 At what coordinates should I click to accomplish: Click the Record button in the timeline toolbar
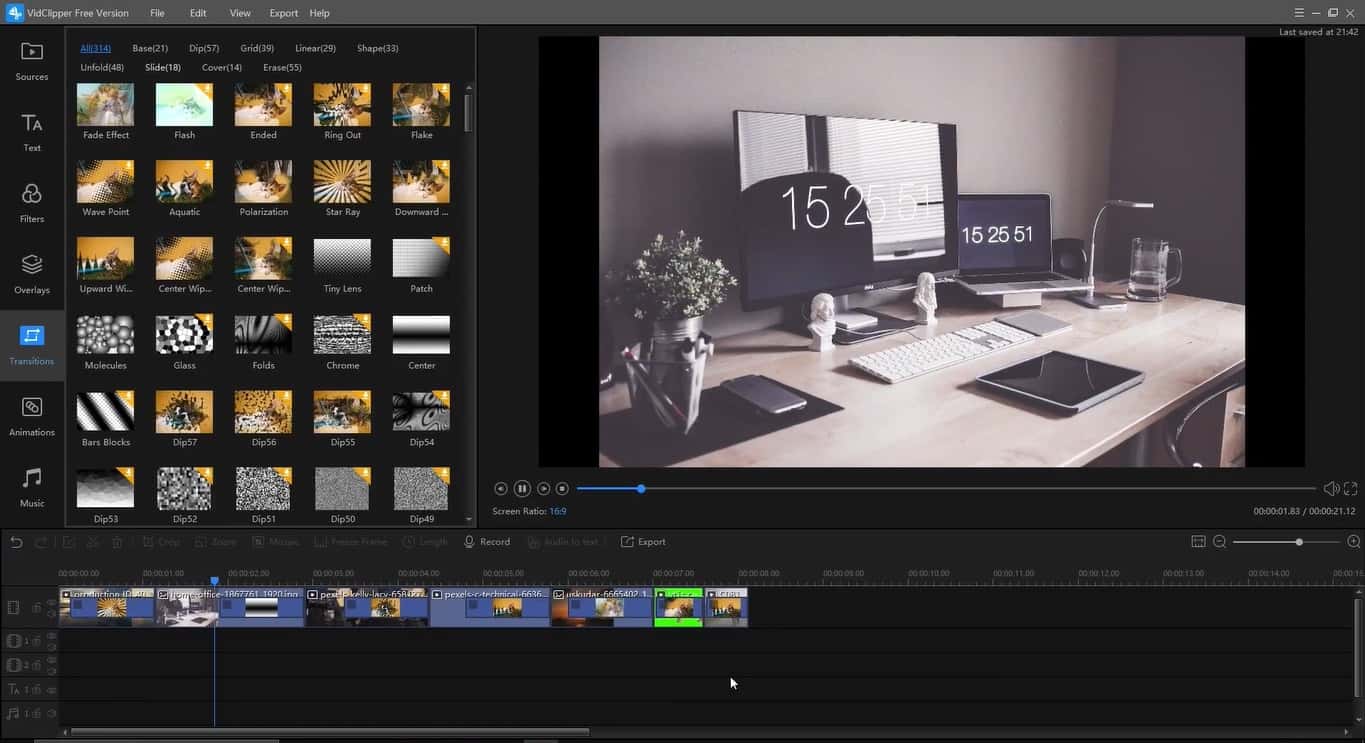click(x=486, y=542)
